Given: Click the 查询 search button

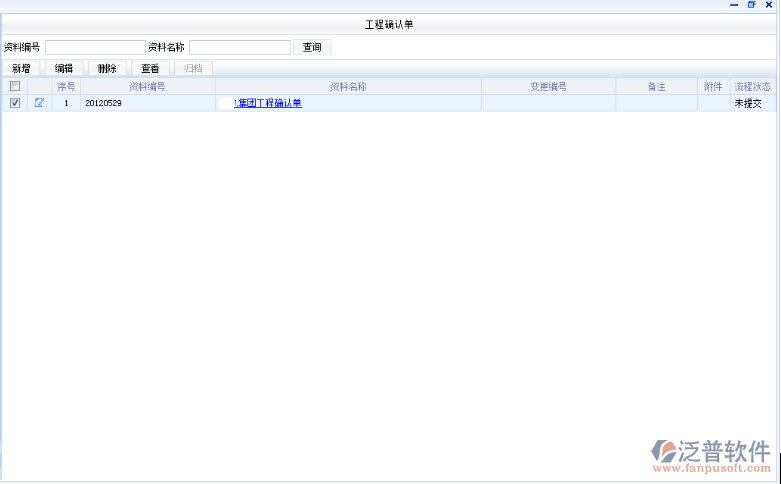Looking at the screenshot, I should [x=312, y=47].
